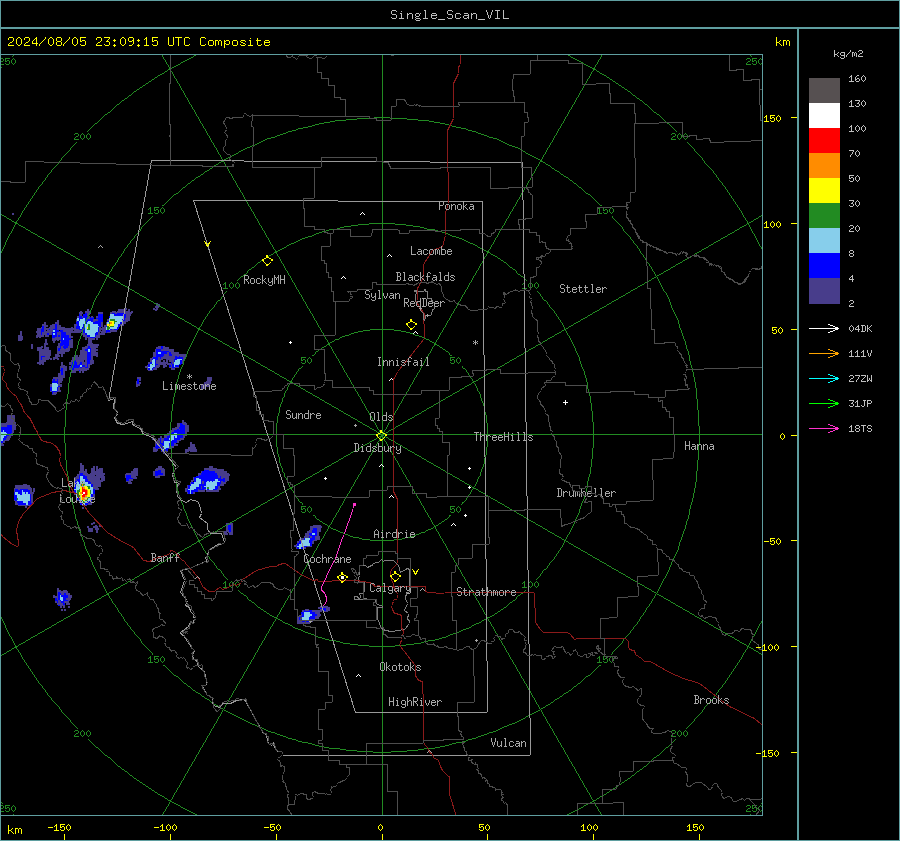Click the light blue 8-20 color swatch
Image resolution: width=900 pixels, height=841 pixels.
tap(824, 241)
